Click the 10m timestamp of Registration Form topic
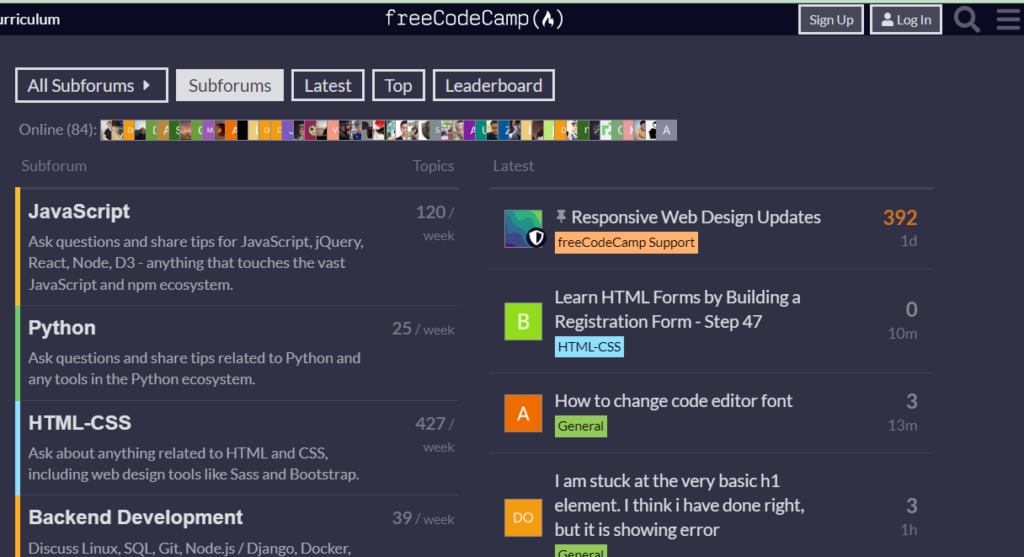The width and height of the screenshot is (1024, 557). click(903, 334)
